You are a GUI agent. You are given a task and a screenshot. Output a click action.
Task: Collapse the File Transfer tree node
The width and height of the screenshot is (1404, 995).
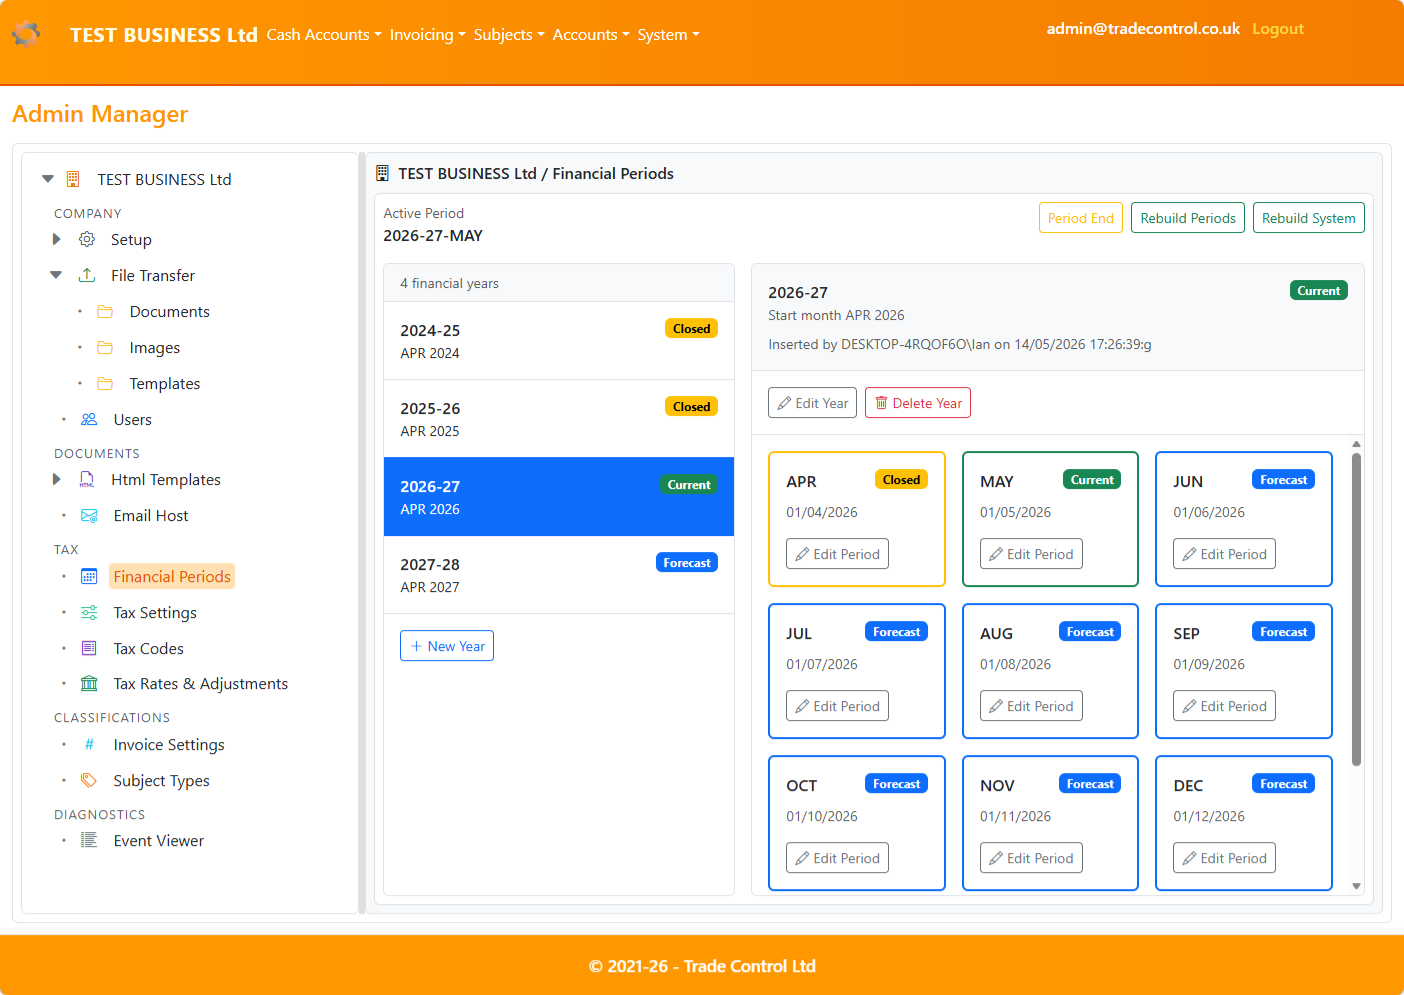click(x=56, y=275)
